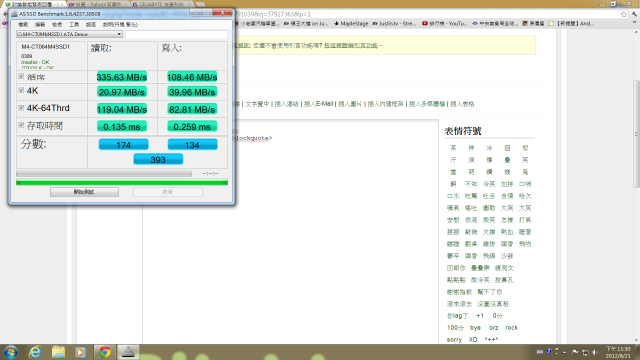Show hidden system tray icons
The image size is (640, 360).
click(564, 352)
